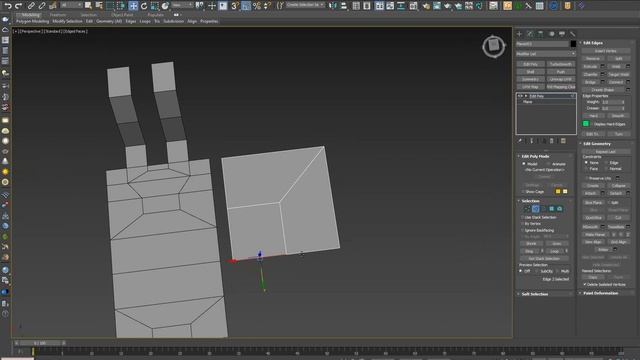Screen dimensions: 640x360
Task: Select the Unlink Selection tool
Action: 42,6
